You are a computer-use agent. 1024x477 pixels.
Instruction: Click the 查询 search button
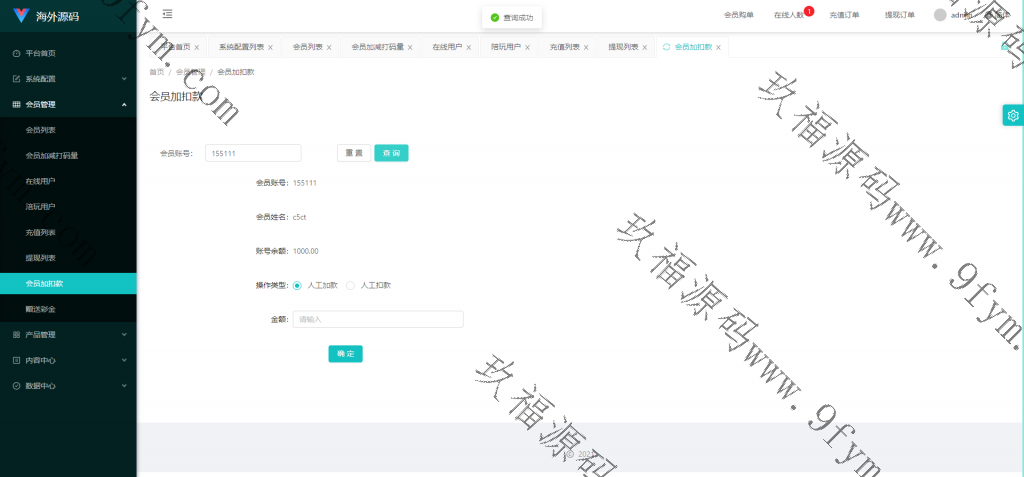(391, 153)
